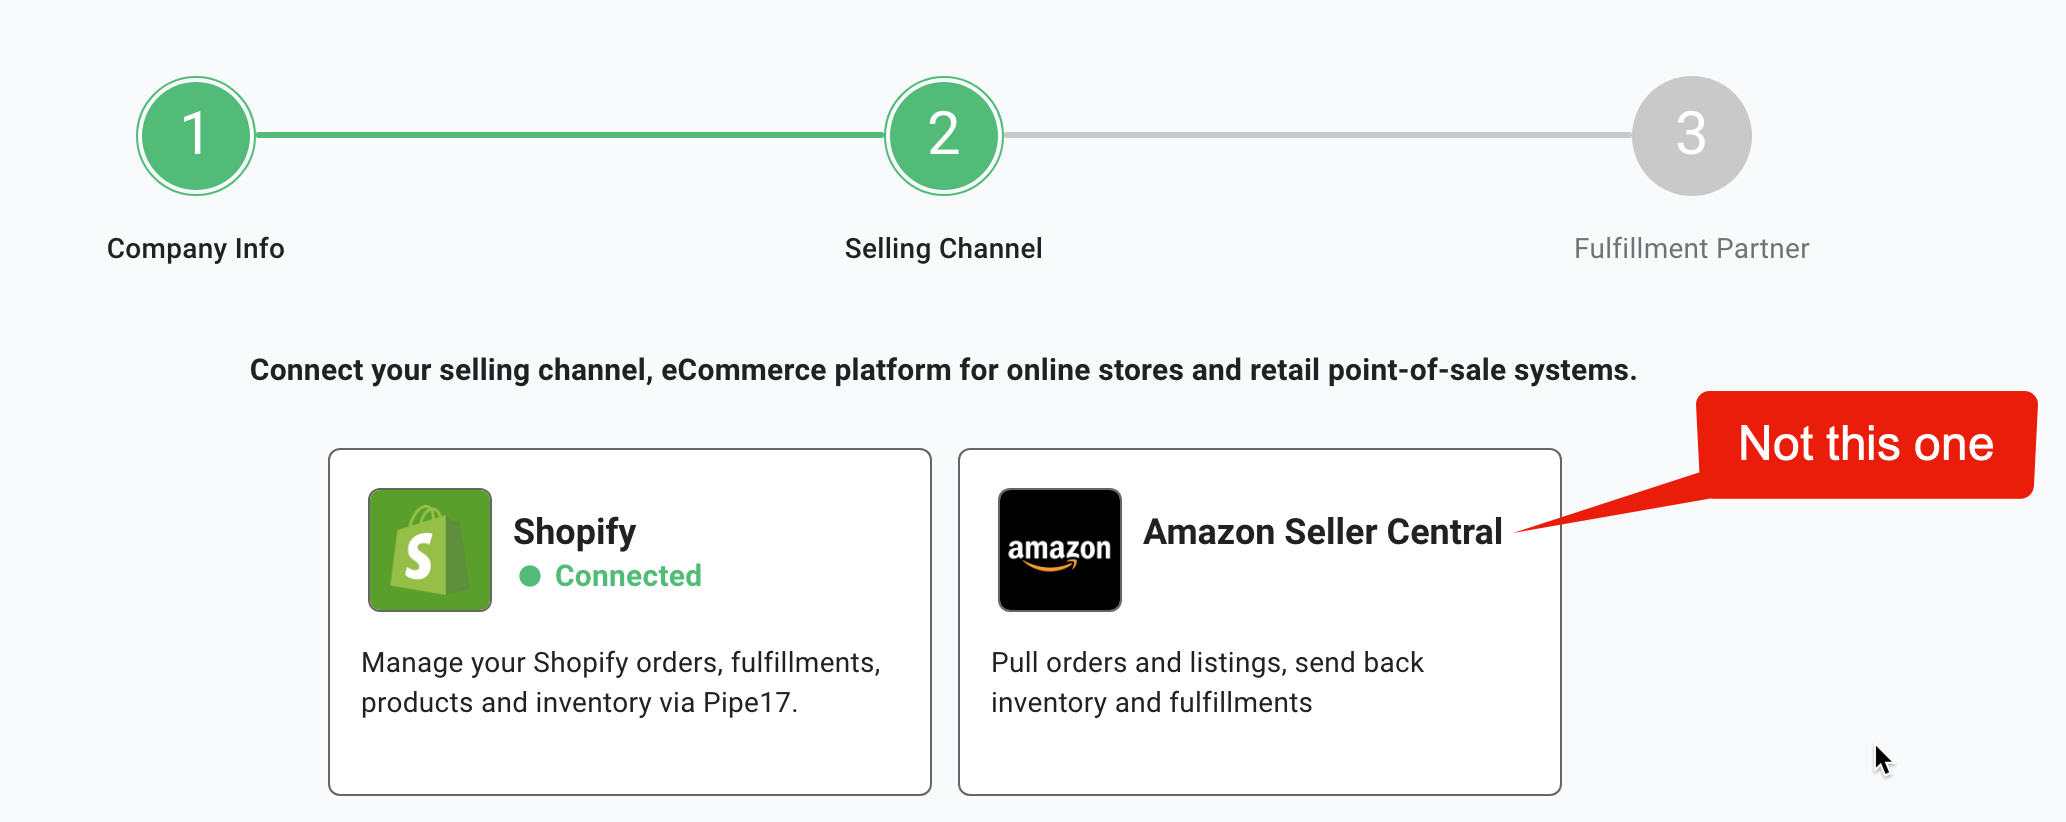Click the Amazon Seller Central title
The image size is (2066, 822).
pos(1323,532)
